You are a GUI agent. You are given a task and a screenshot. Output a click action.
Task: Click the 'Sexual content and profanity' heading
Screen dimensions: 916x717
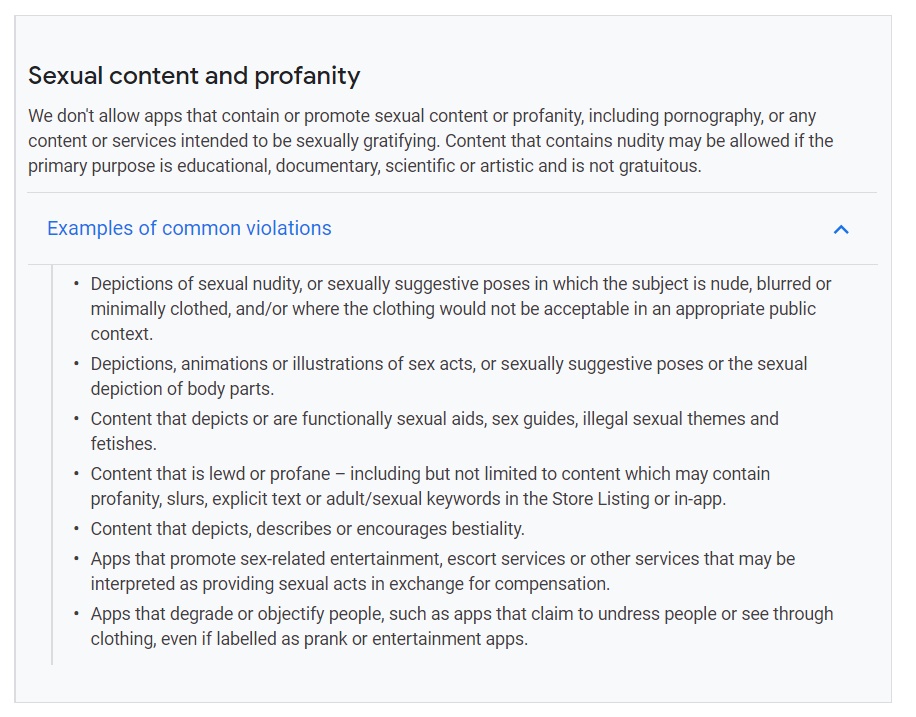(x=194, y=76)
